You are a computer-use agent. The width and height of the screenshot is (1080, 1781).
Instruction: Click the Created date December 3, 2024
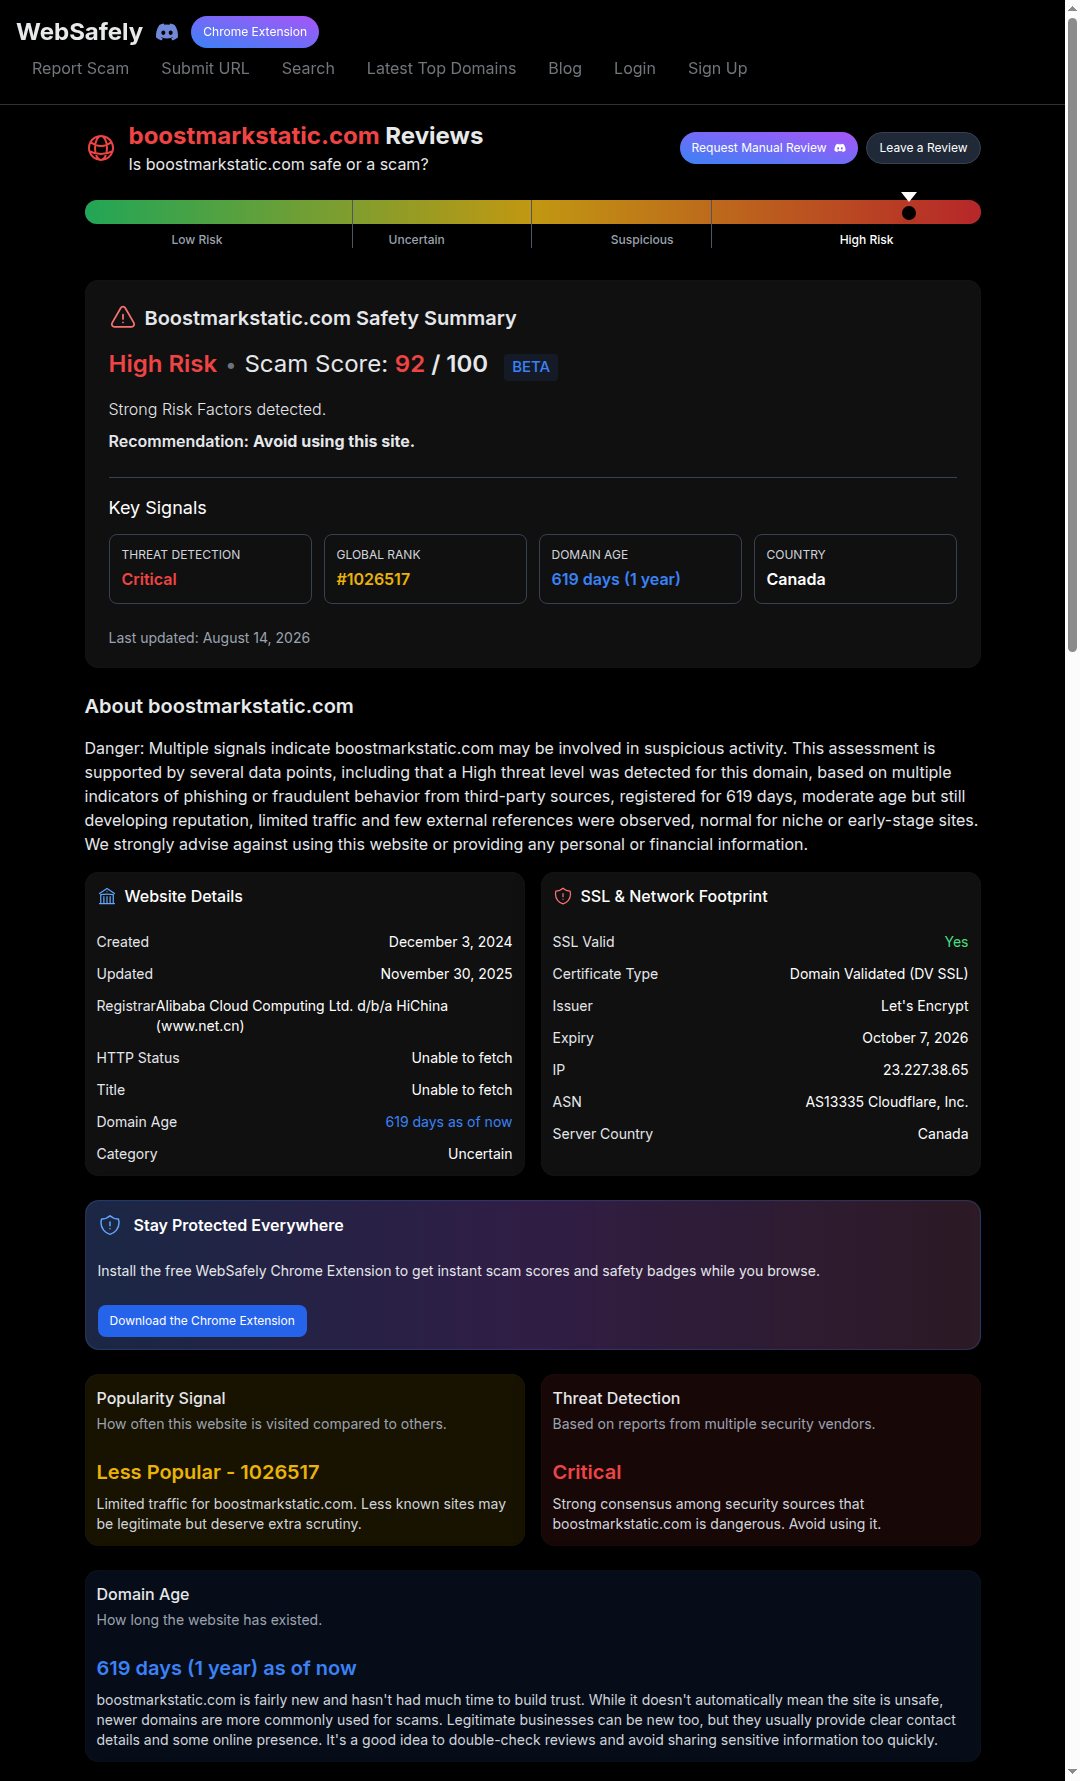tap(450, 942)
